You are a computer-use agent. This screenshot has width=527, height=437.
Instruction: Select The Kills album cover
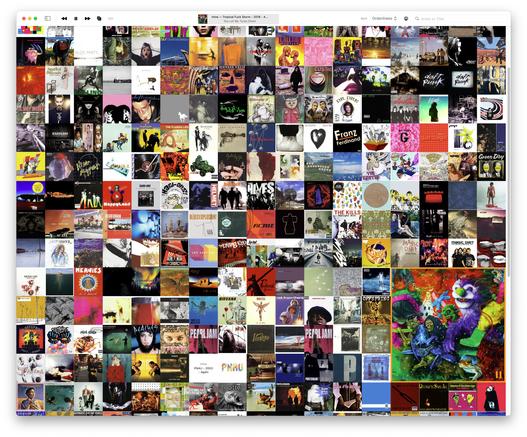coord(348,224)
